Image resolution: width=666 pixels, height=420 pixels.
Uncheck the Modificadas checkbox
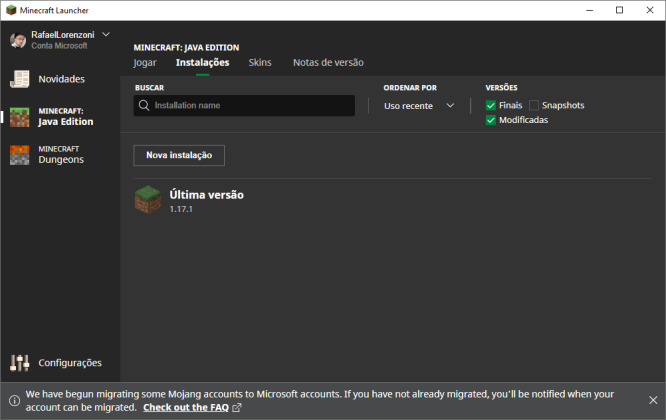click(491, 120)
